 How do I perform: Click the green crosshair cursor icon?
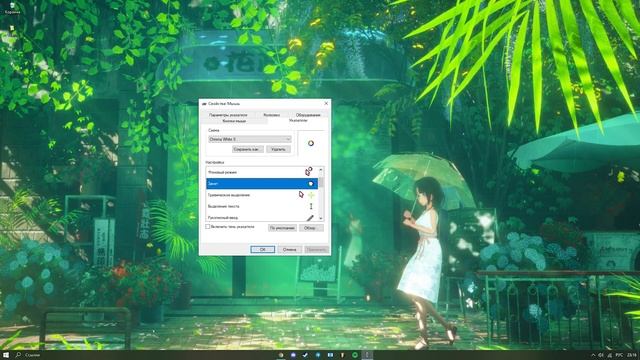pos(311,196)
